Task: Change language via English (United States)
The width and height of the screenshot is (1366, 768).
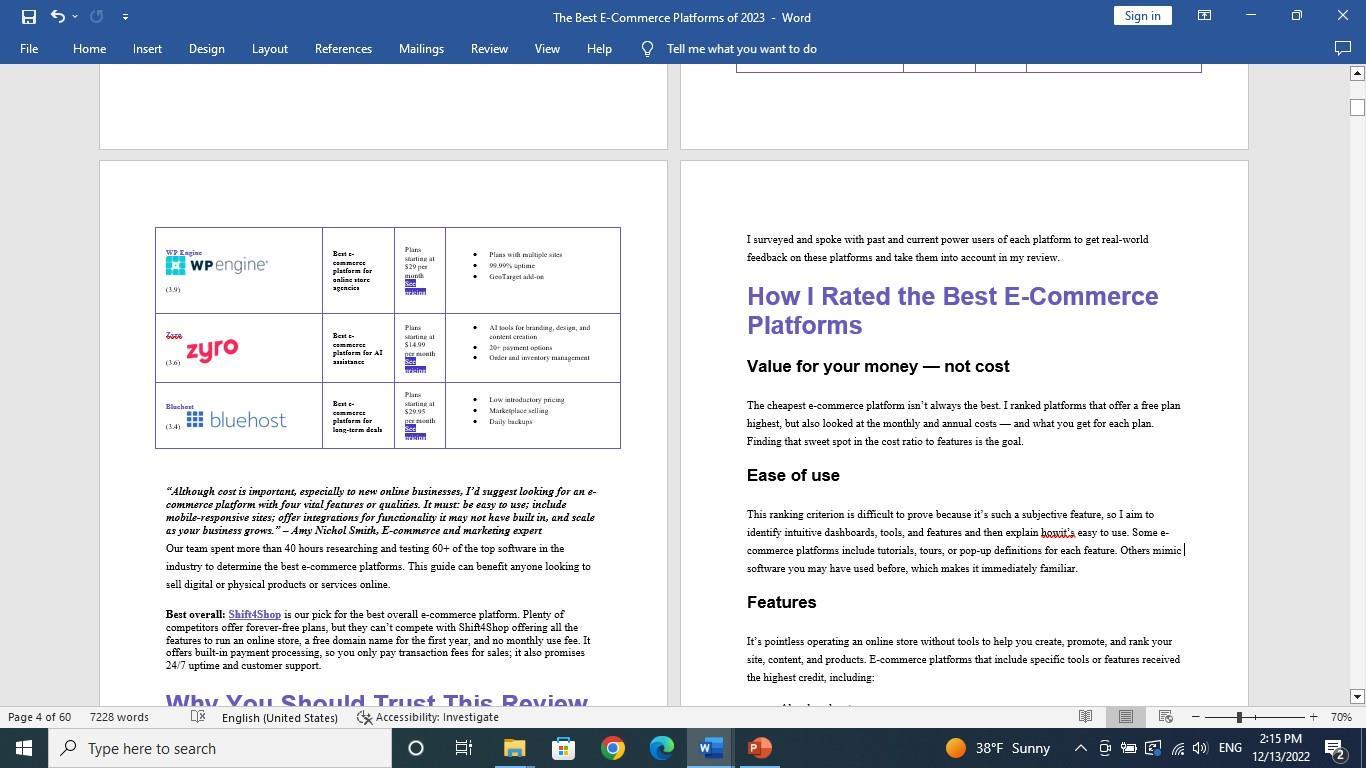Action: point(279,717)
